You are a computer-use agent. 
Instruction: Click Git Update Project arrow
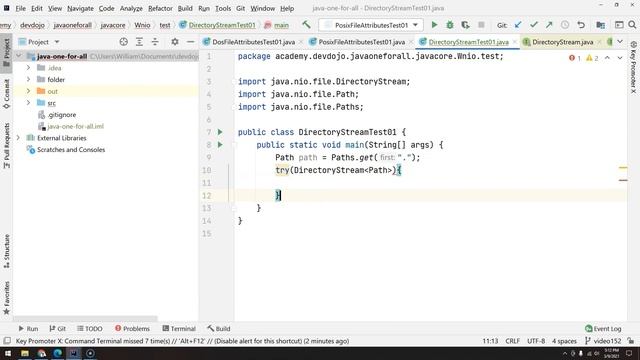(518, 25)
